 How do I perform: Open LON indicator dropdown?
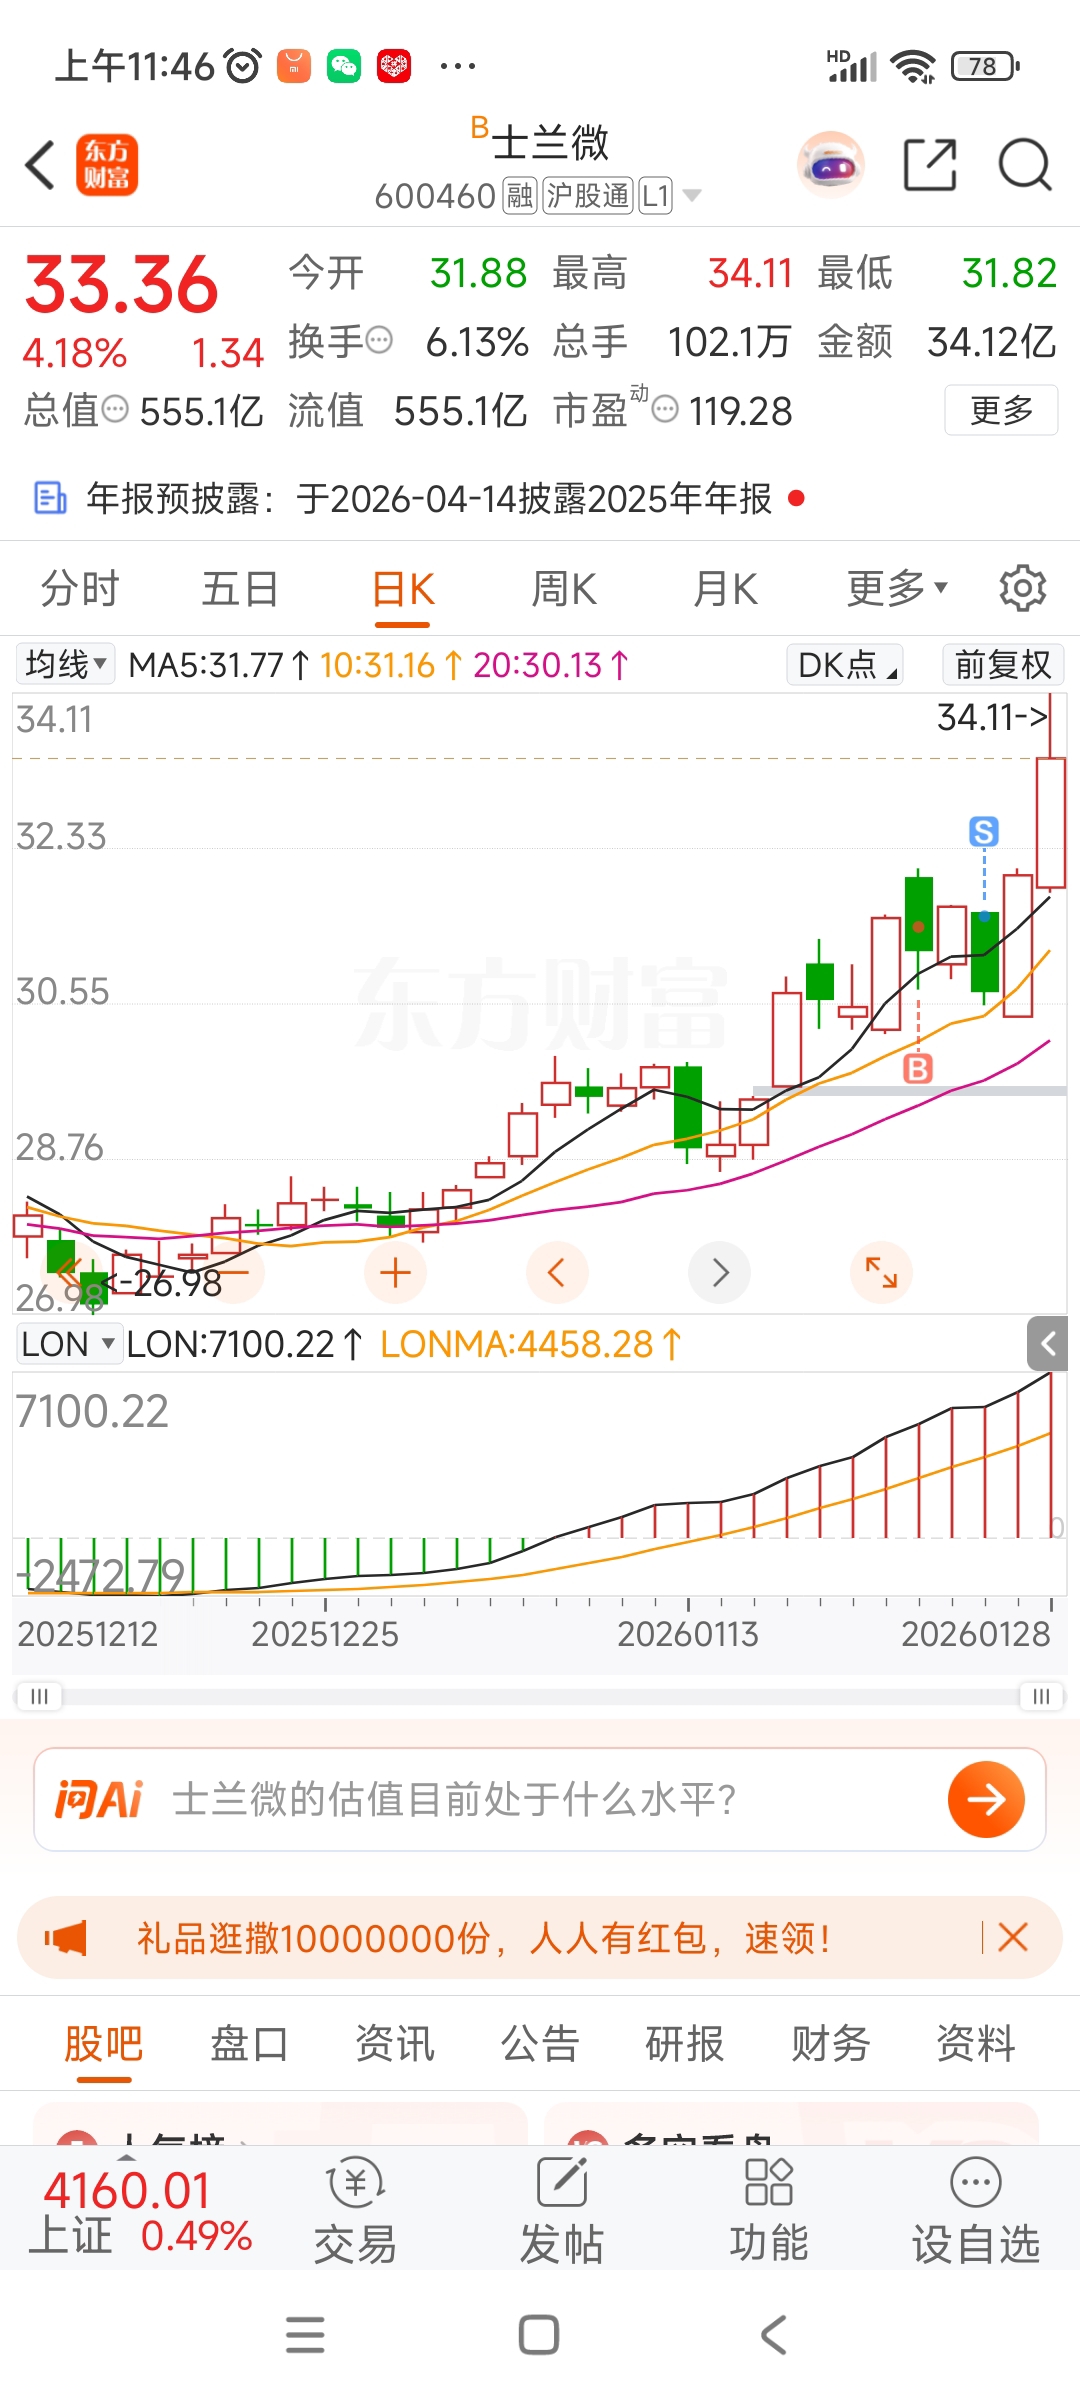(x=68, y=1344)
